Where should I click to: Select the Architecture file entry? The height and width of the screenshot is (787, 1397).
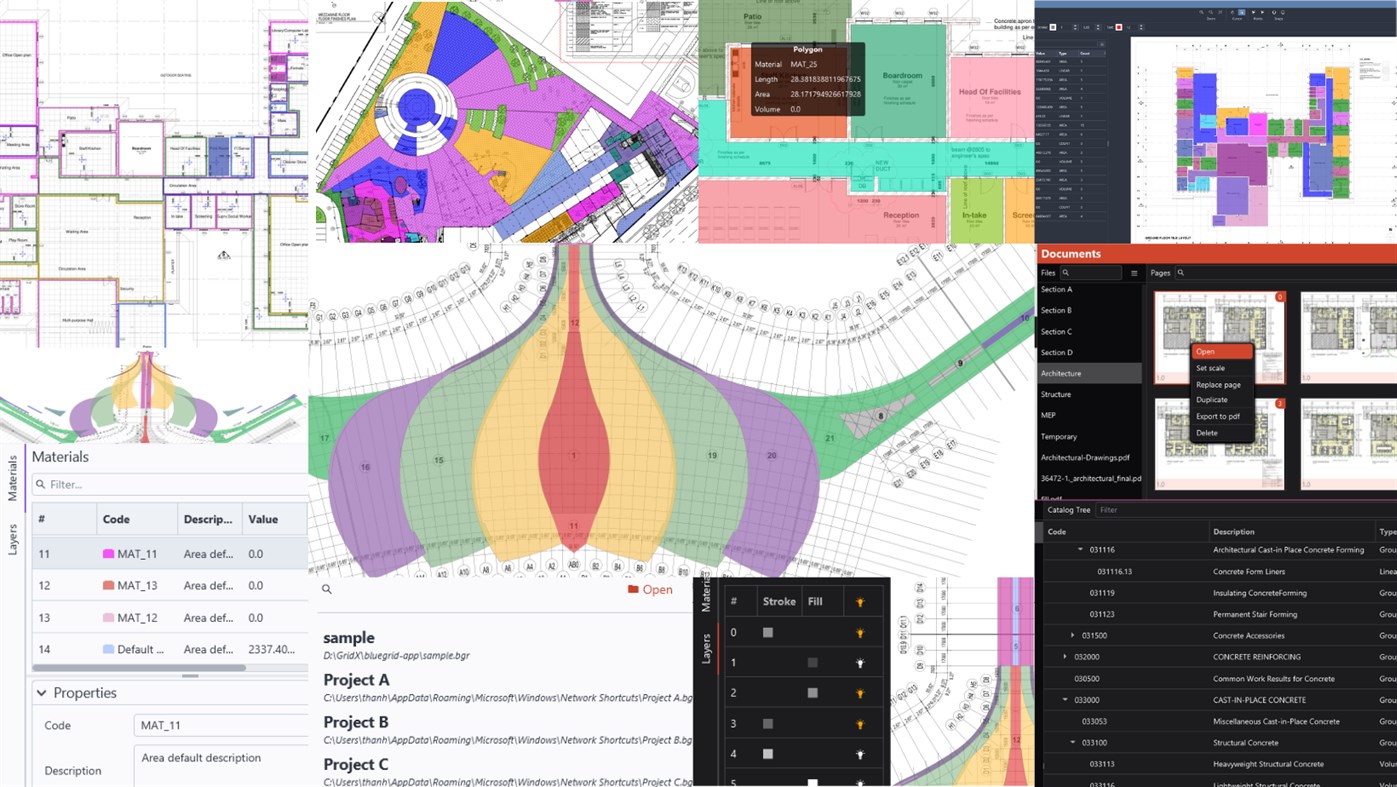[1090, 373]
